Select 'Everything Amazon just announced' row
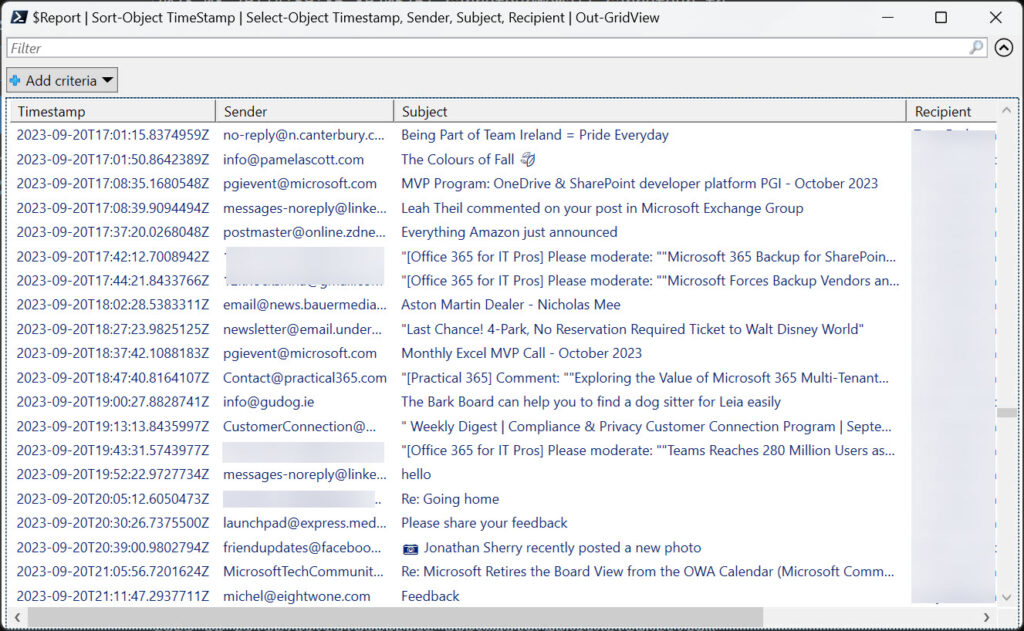1024x631 pixels. (x=503, y=233)
